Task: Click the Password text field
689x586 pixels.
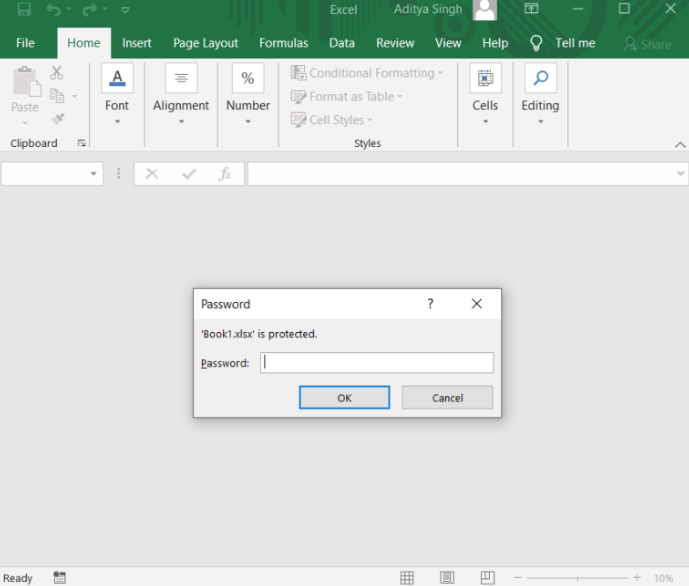Action: click(x=377, y=363)
